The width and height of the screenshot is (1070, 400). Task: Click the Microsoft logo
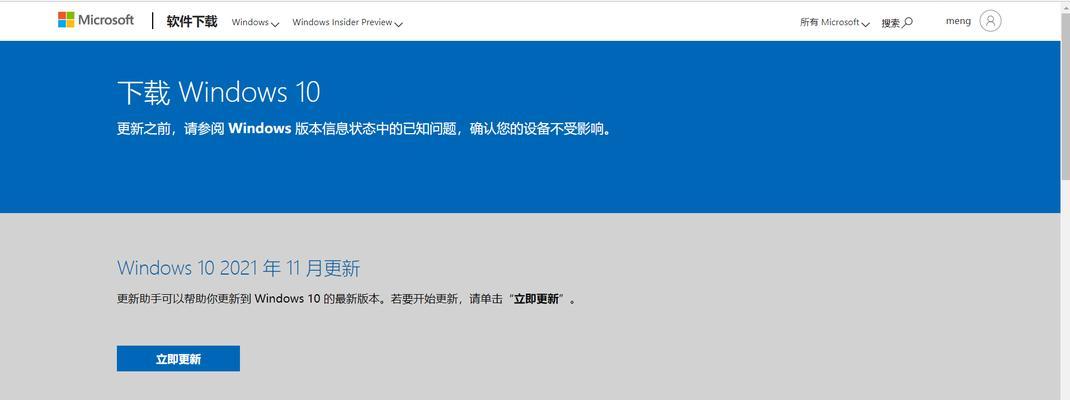click(x=96, y=20)
